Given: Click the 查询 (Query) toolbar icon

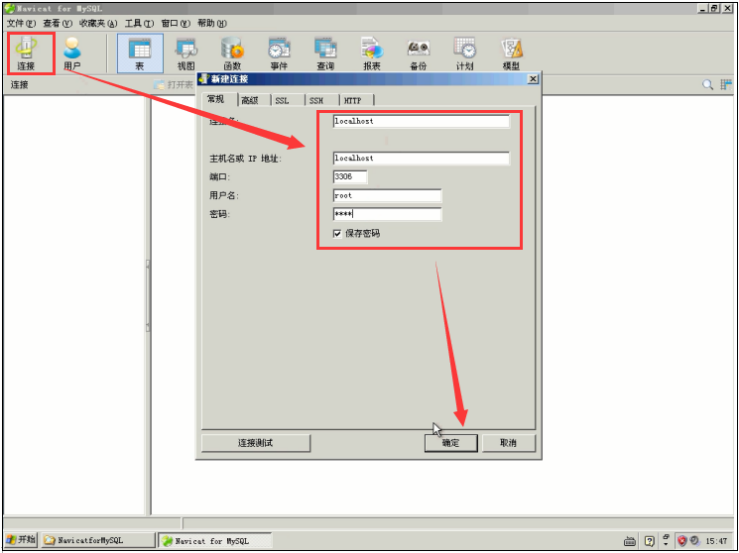Looking at the screenshot, I should point(325,52).
